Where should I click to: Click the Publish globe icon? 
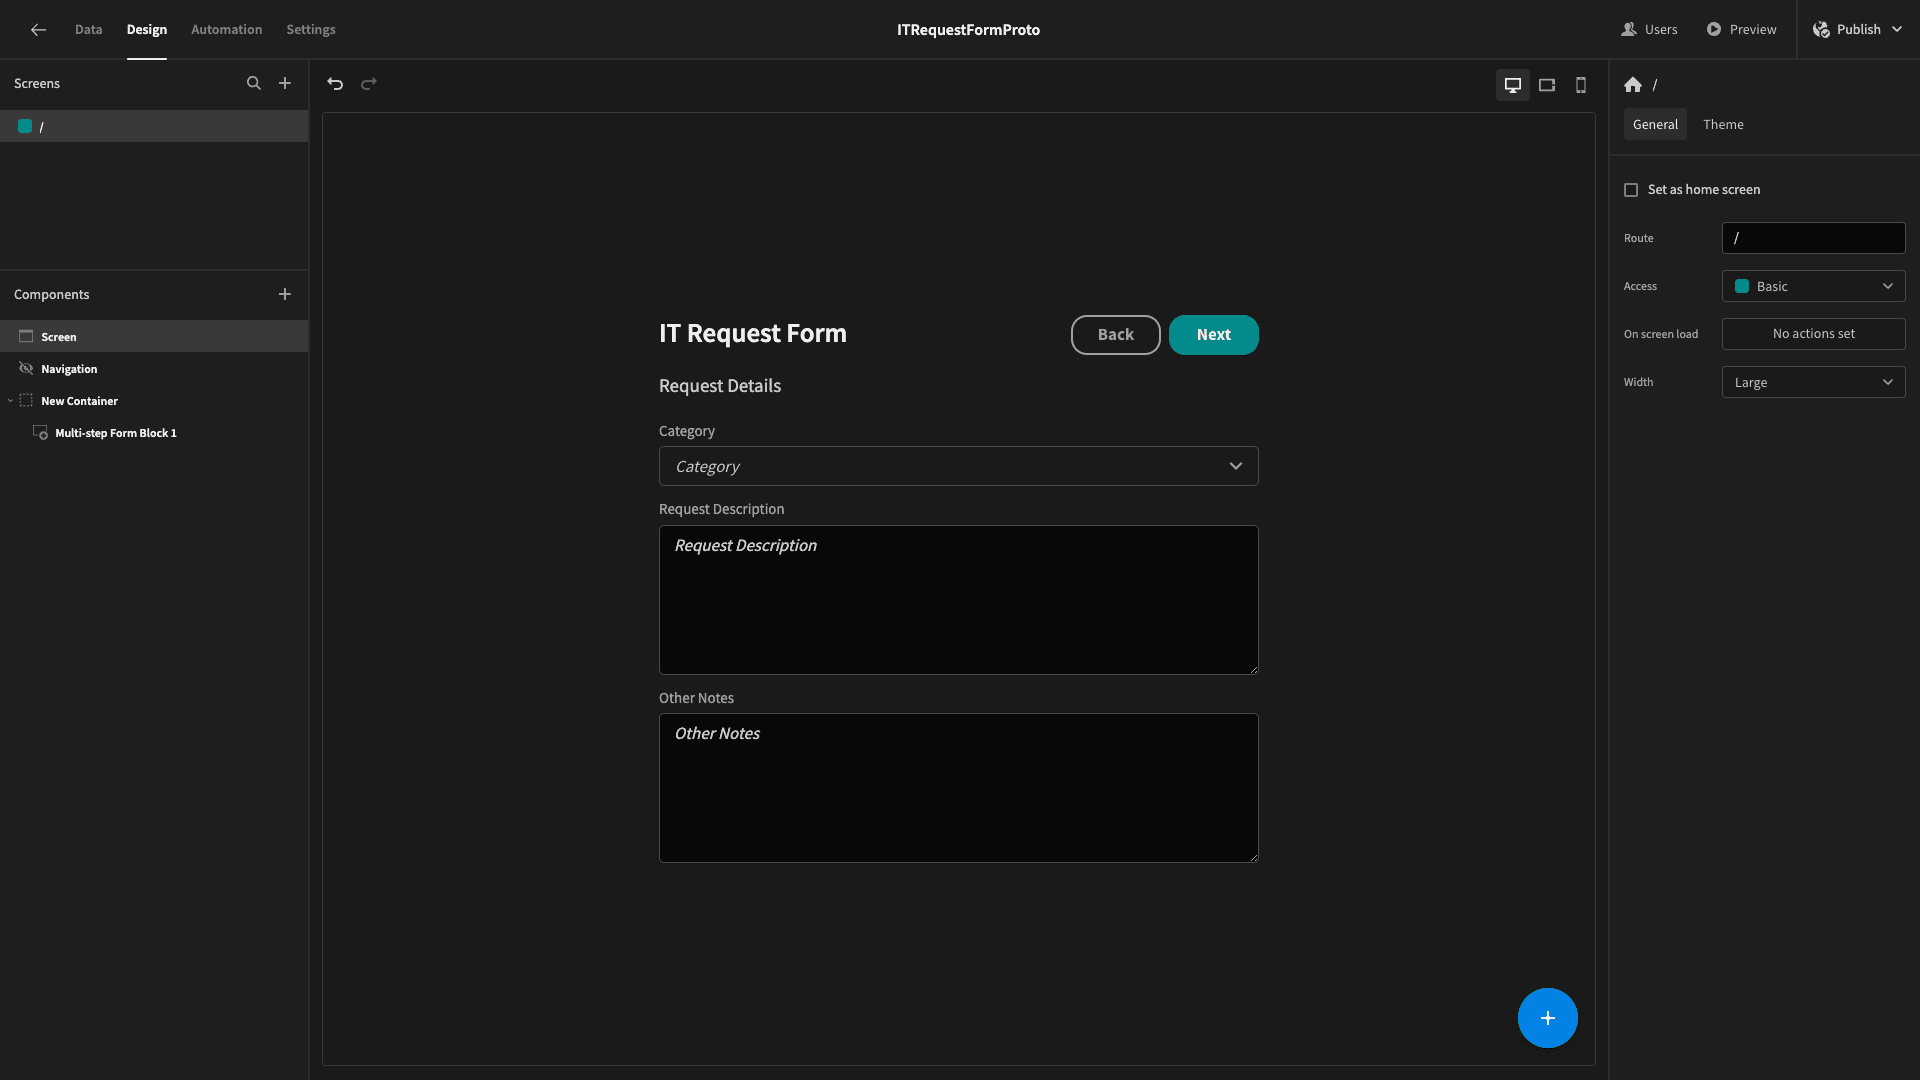click(1821, 30)
